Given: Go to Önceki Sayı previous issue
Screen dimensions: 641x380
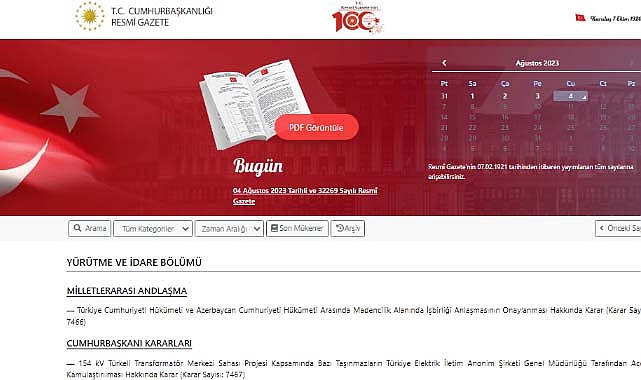Looking at the screenshot, I should pyautogui.click(x=618, y=228).
